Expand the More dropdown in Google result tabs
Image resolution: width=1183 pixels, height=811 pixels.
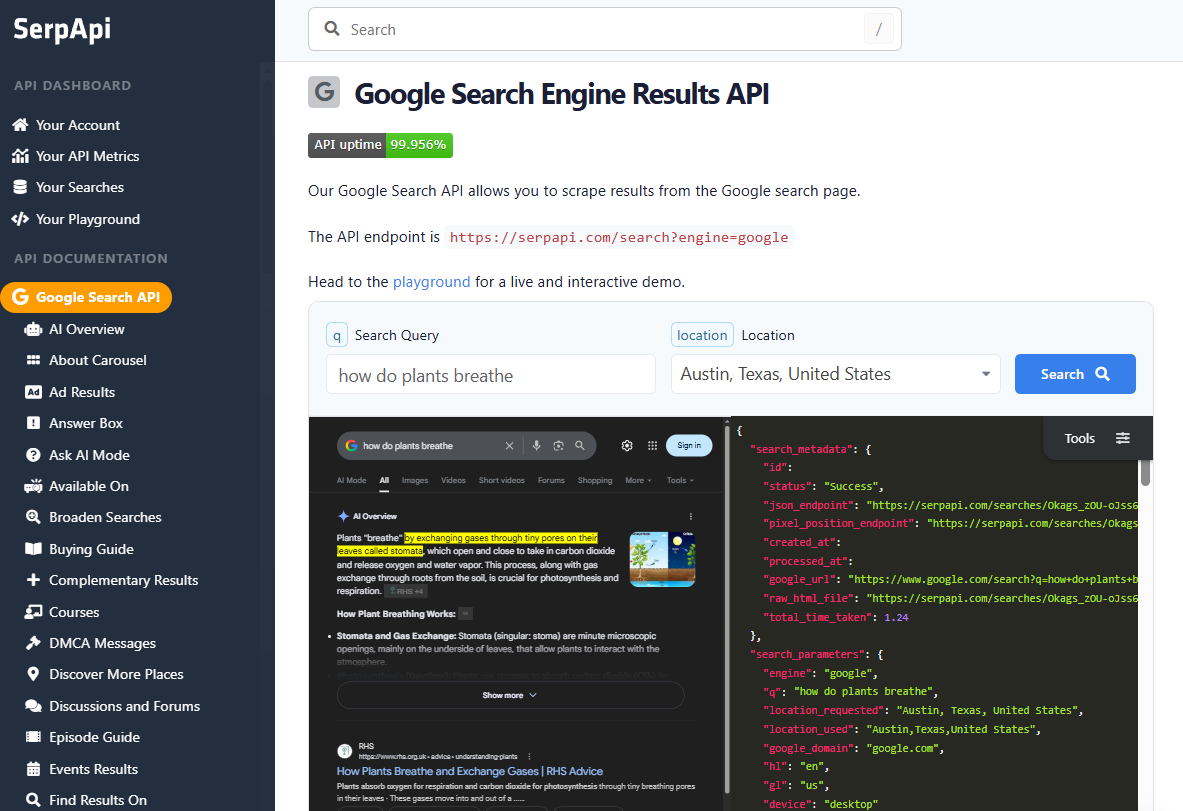[637, 480]
